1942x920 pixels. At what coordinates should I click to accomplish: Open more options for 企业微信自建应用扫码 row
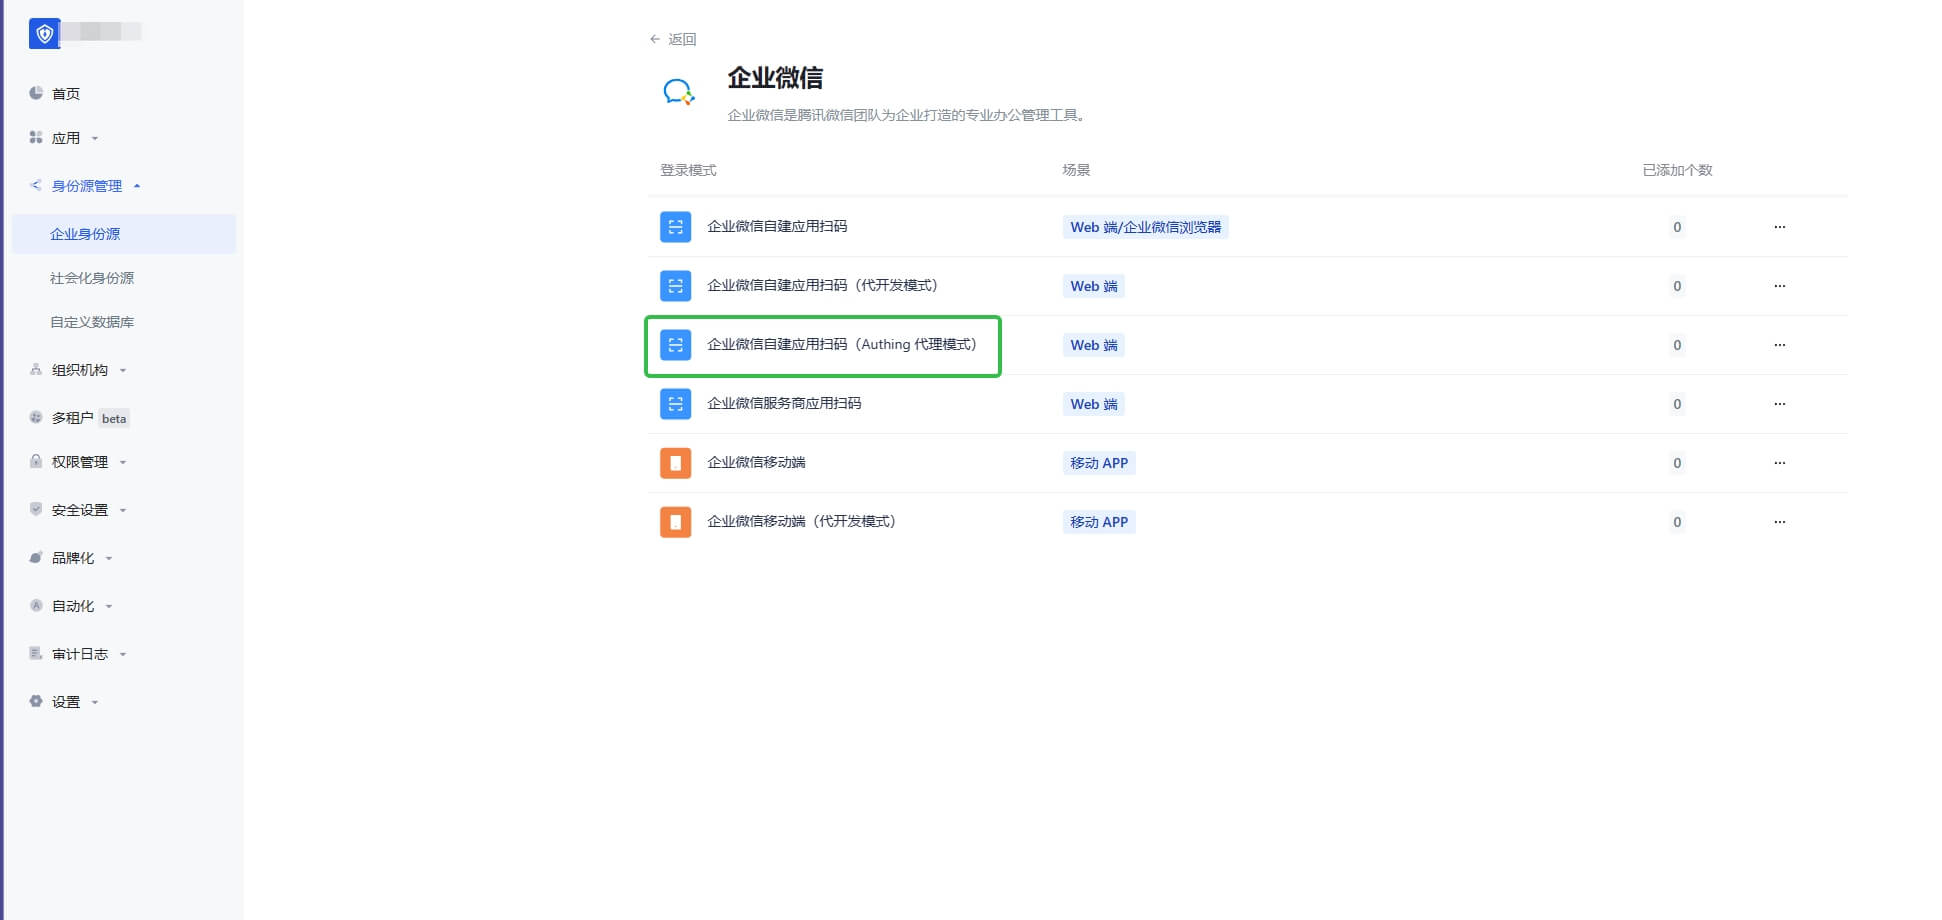(1779, 227)
